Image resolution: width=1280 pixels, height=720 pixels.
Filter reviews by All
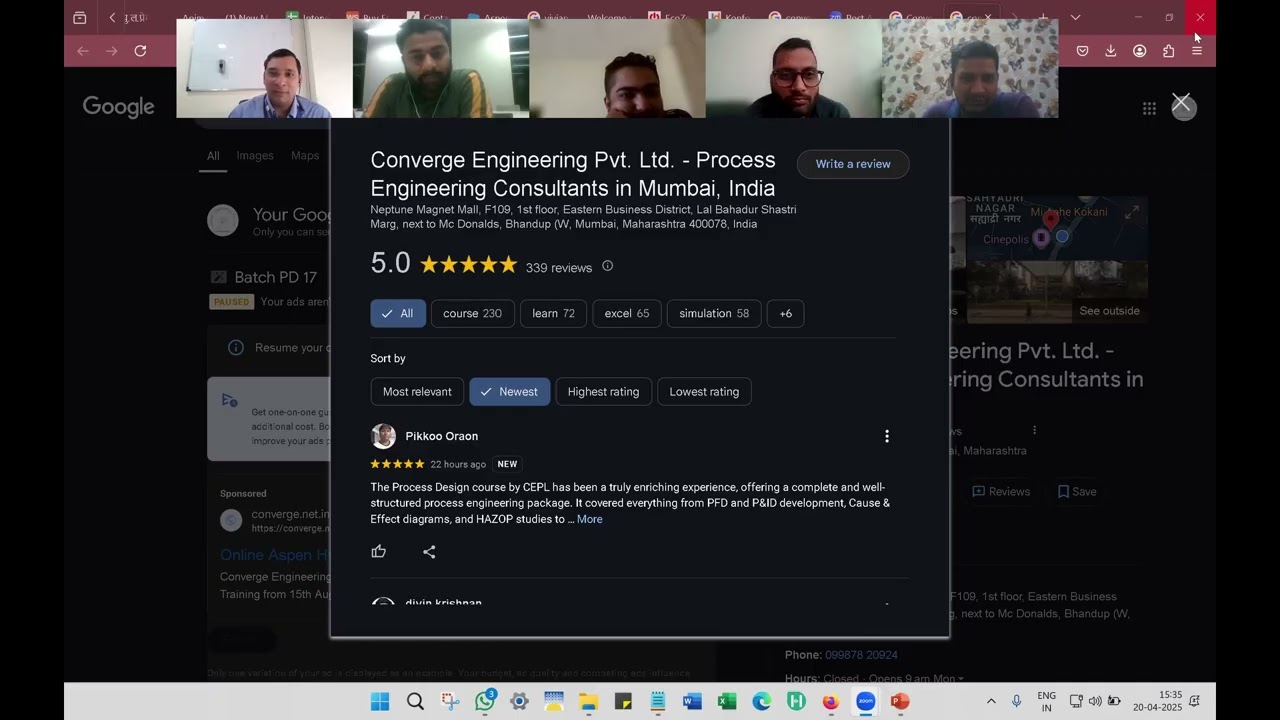(398, 313)
